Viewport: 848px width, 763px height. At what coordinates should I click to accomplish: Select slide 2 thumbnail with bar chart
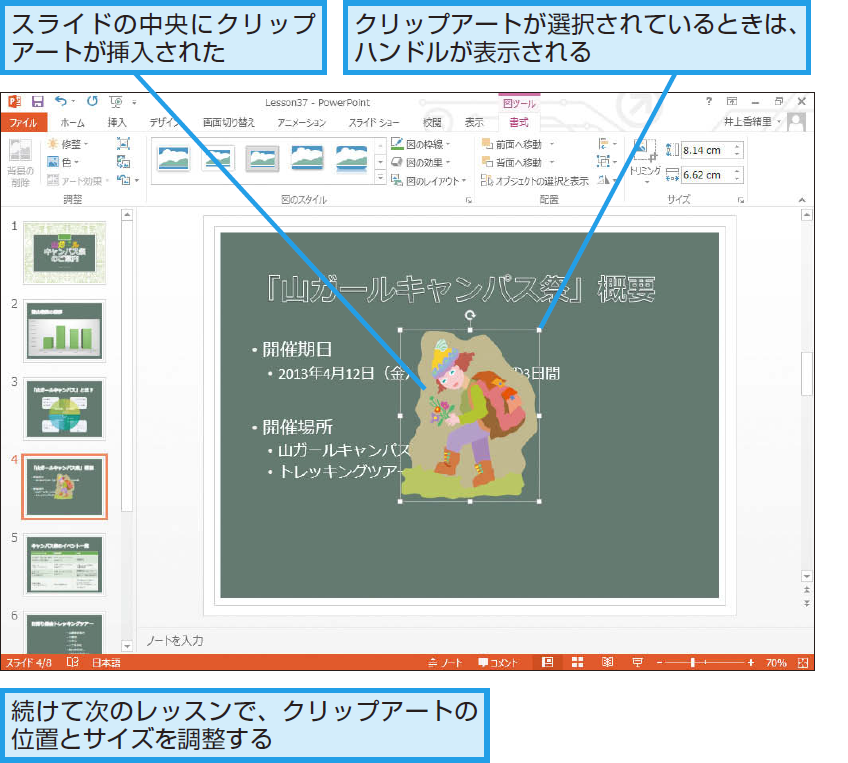pyautogui.click(x=63, y=330)
